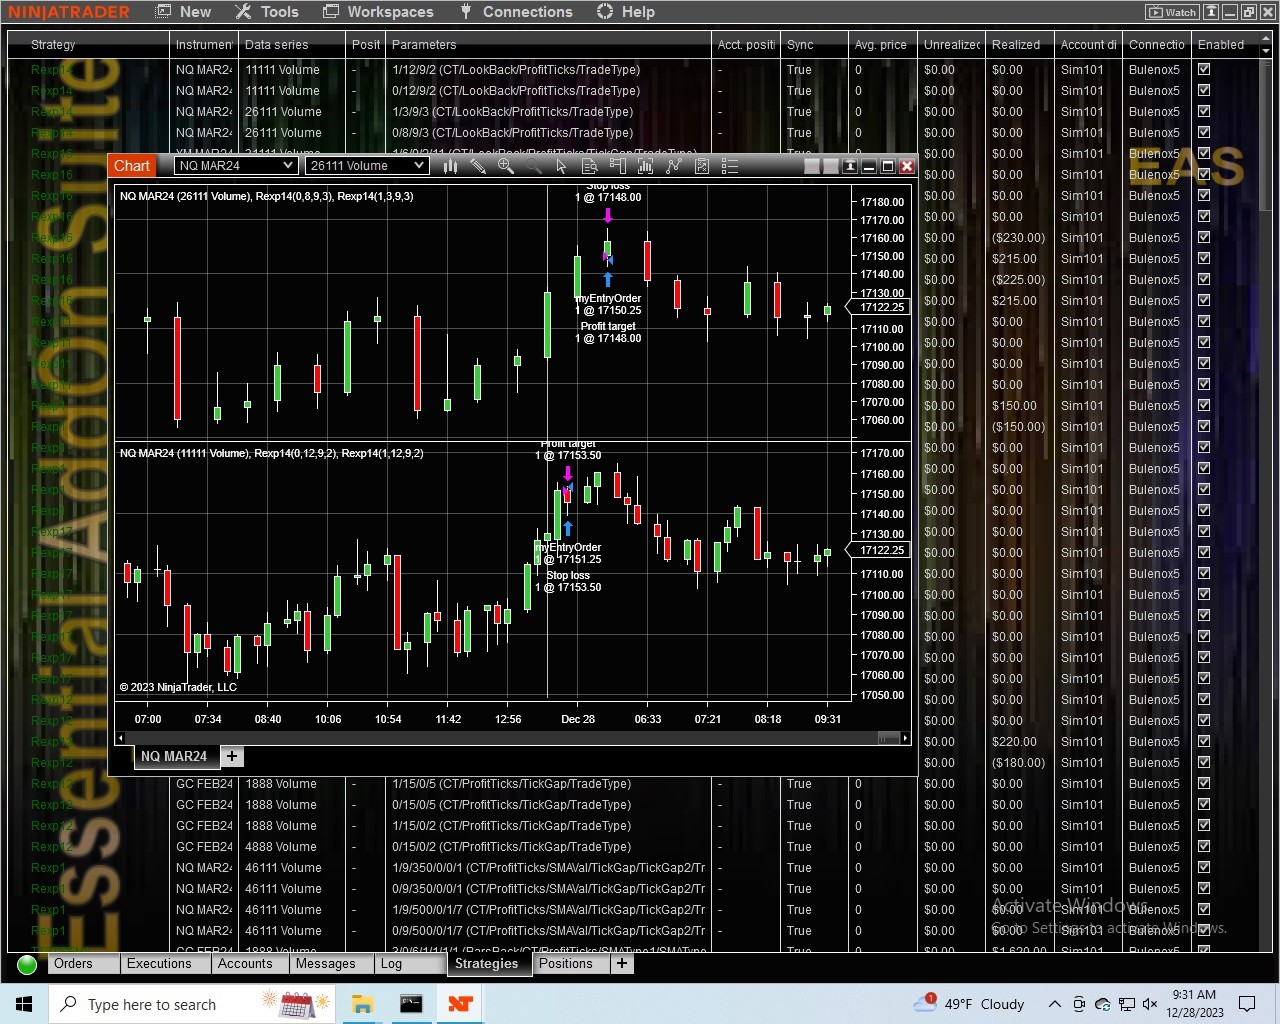This screenshot has height=1024, width=1280.
Task: Click the NinjaTrader taskbar icon
Action: tap(460, 1003)
